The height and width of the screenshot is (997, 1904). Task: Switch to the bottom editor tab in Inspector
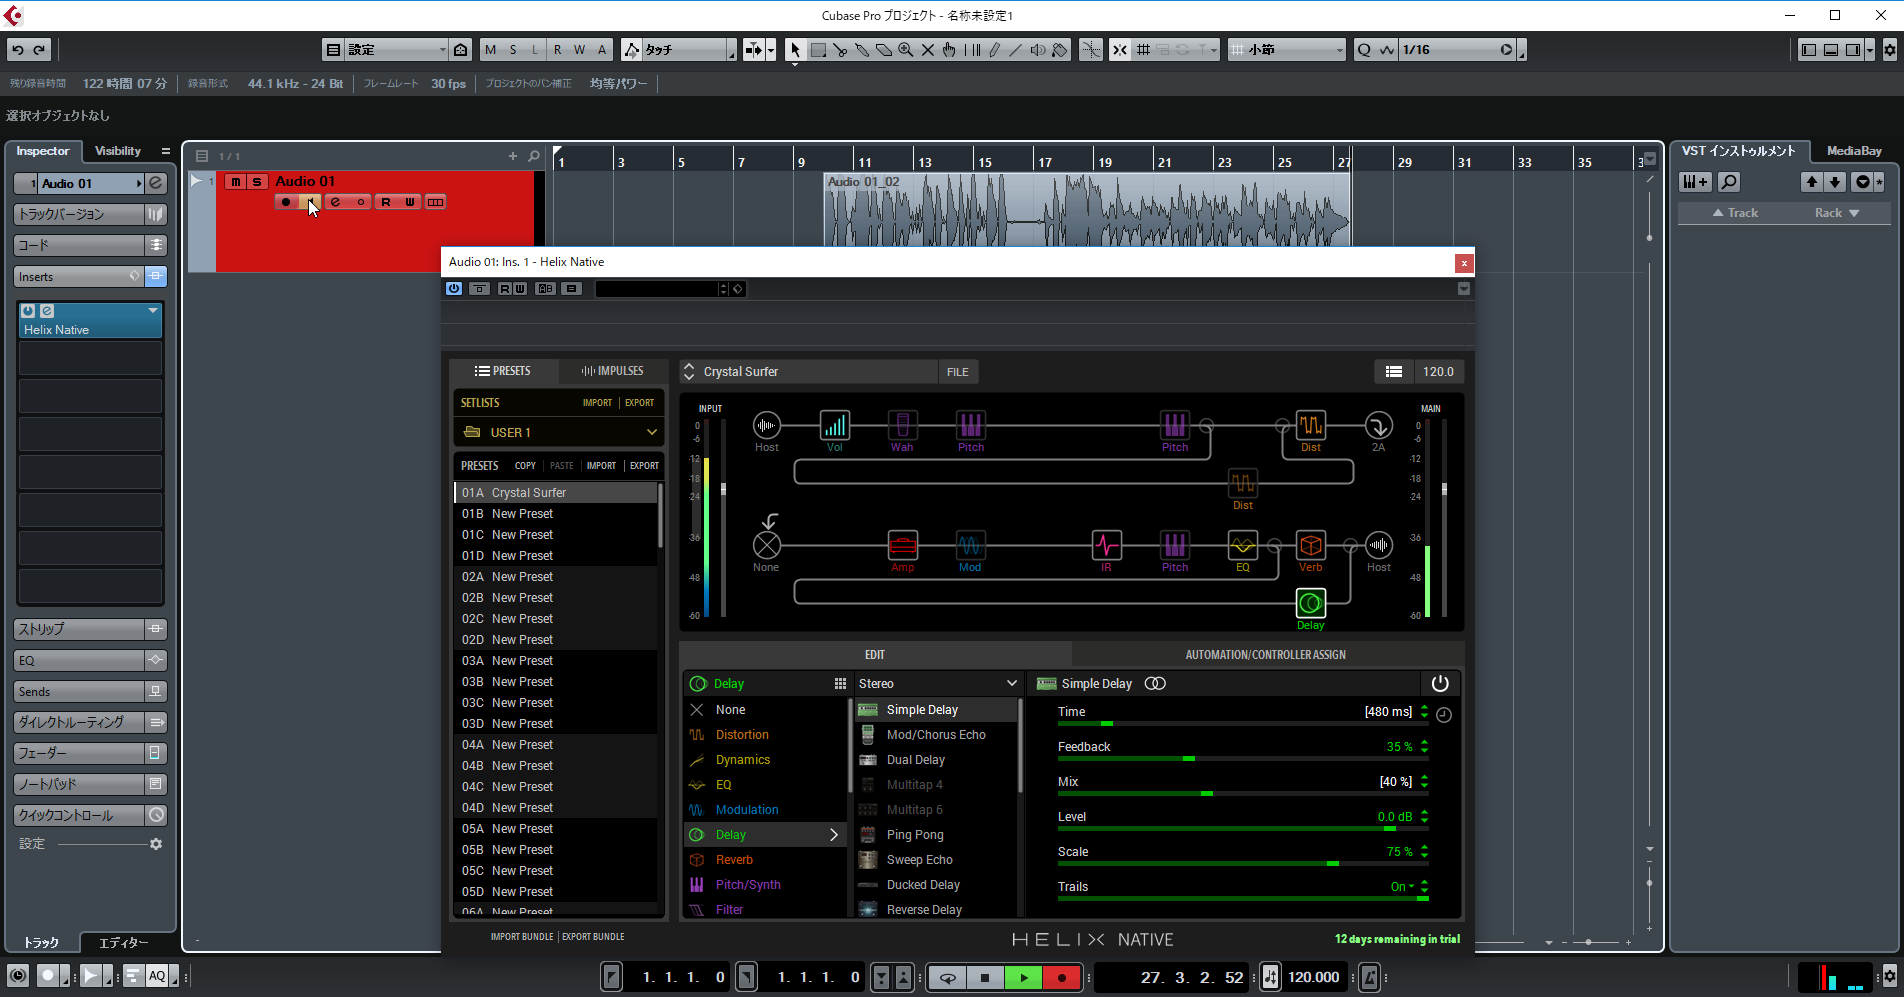coord(123,943)
